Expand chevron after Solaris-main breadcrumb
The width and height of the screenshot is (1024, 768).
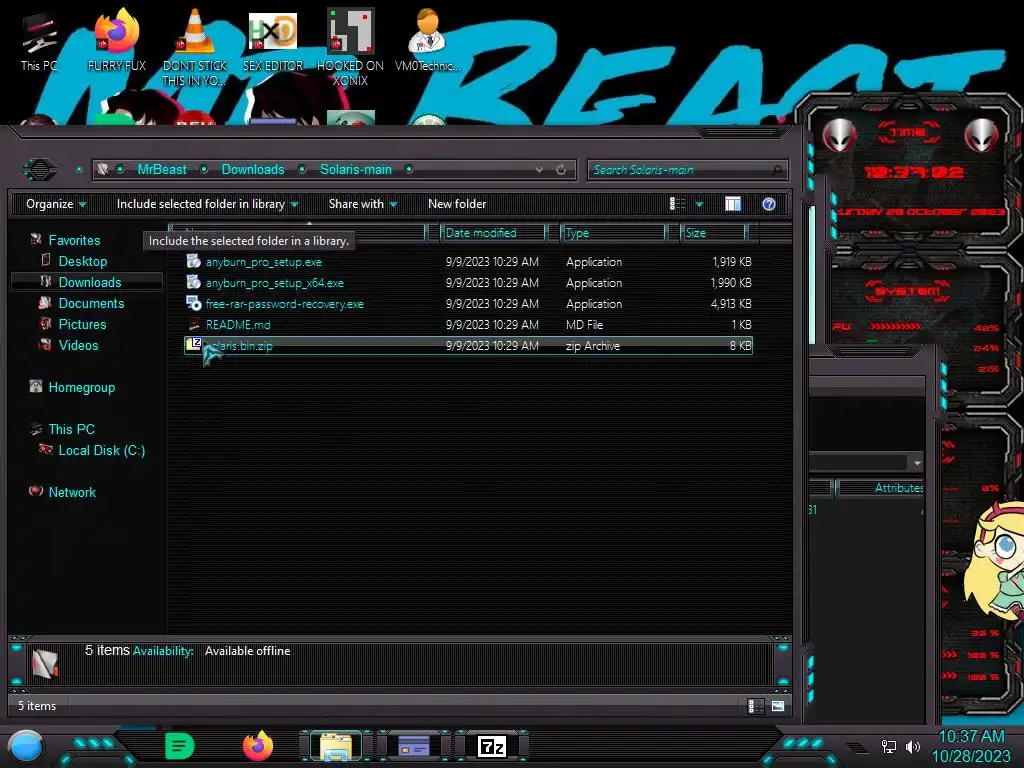[x=409, y=169]
